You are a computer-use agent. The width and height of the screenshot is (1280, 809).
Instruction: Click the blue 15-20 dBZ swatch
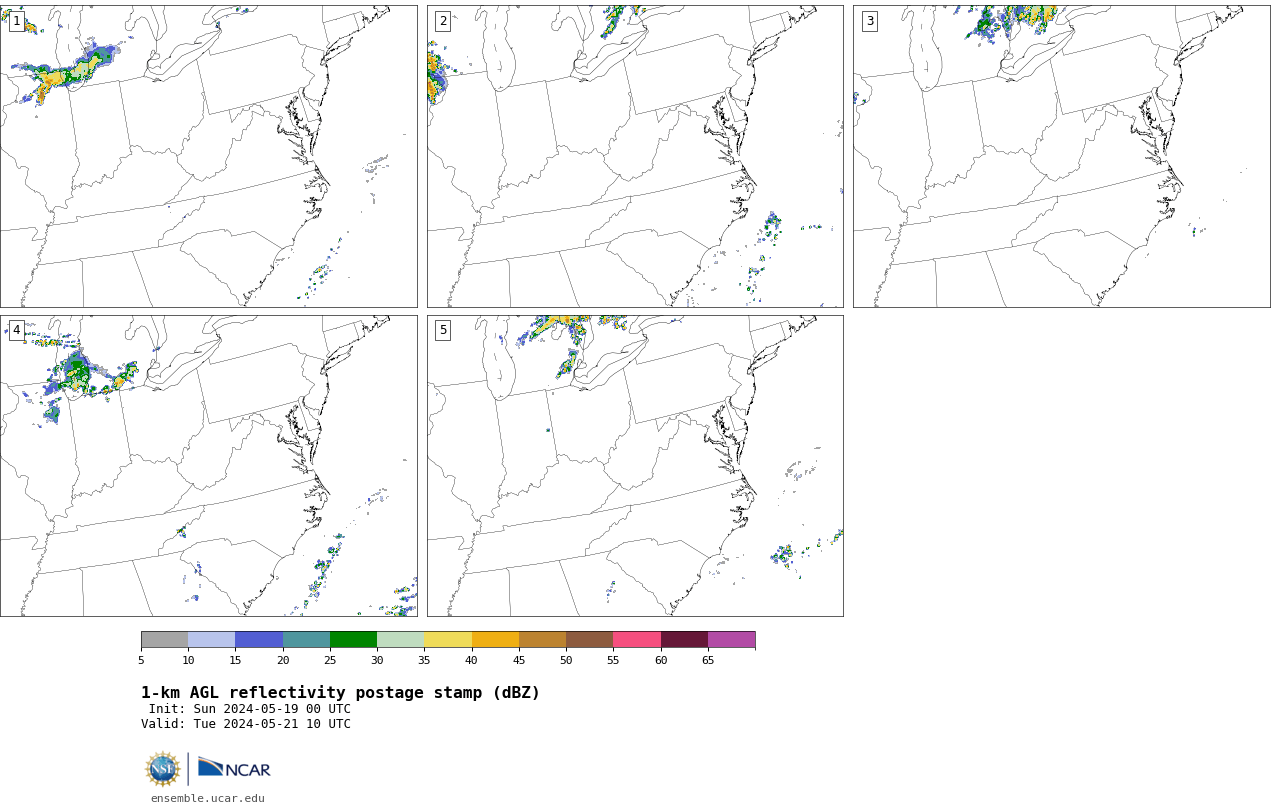[x=259, y=640]
